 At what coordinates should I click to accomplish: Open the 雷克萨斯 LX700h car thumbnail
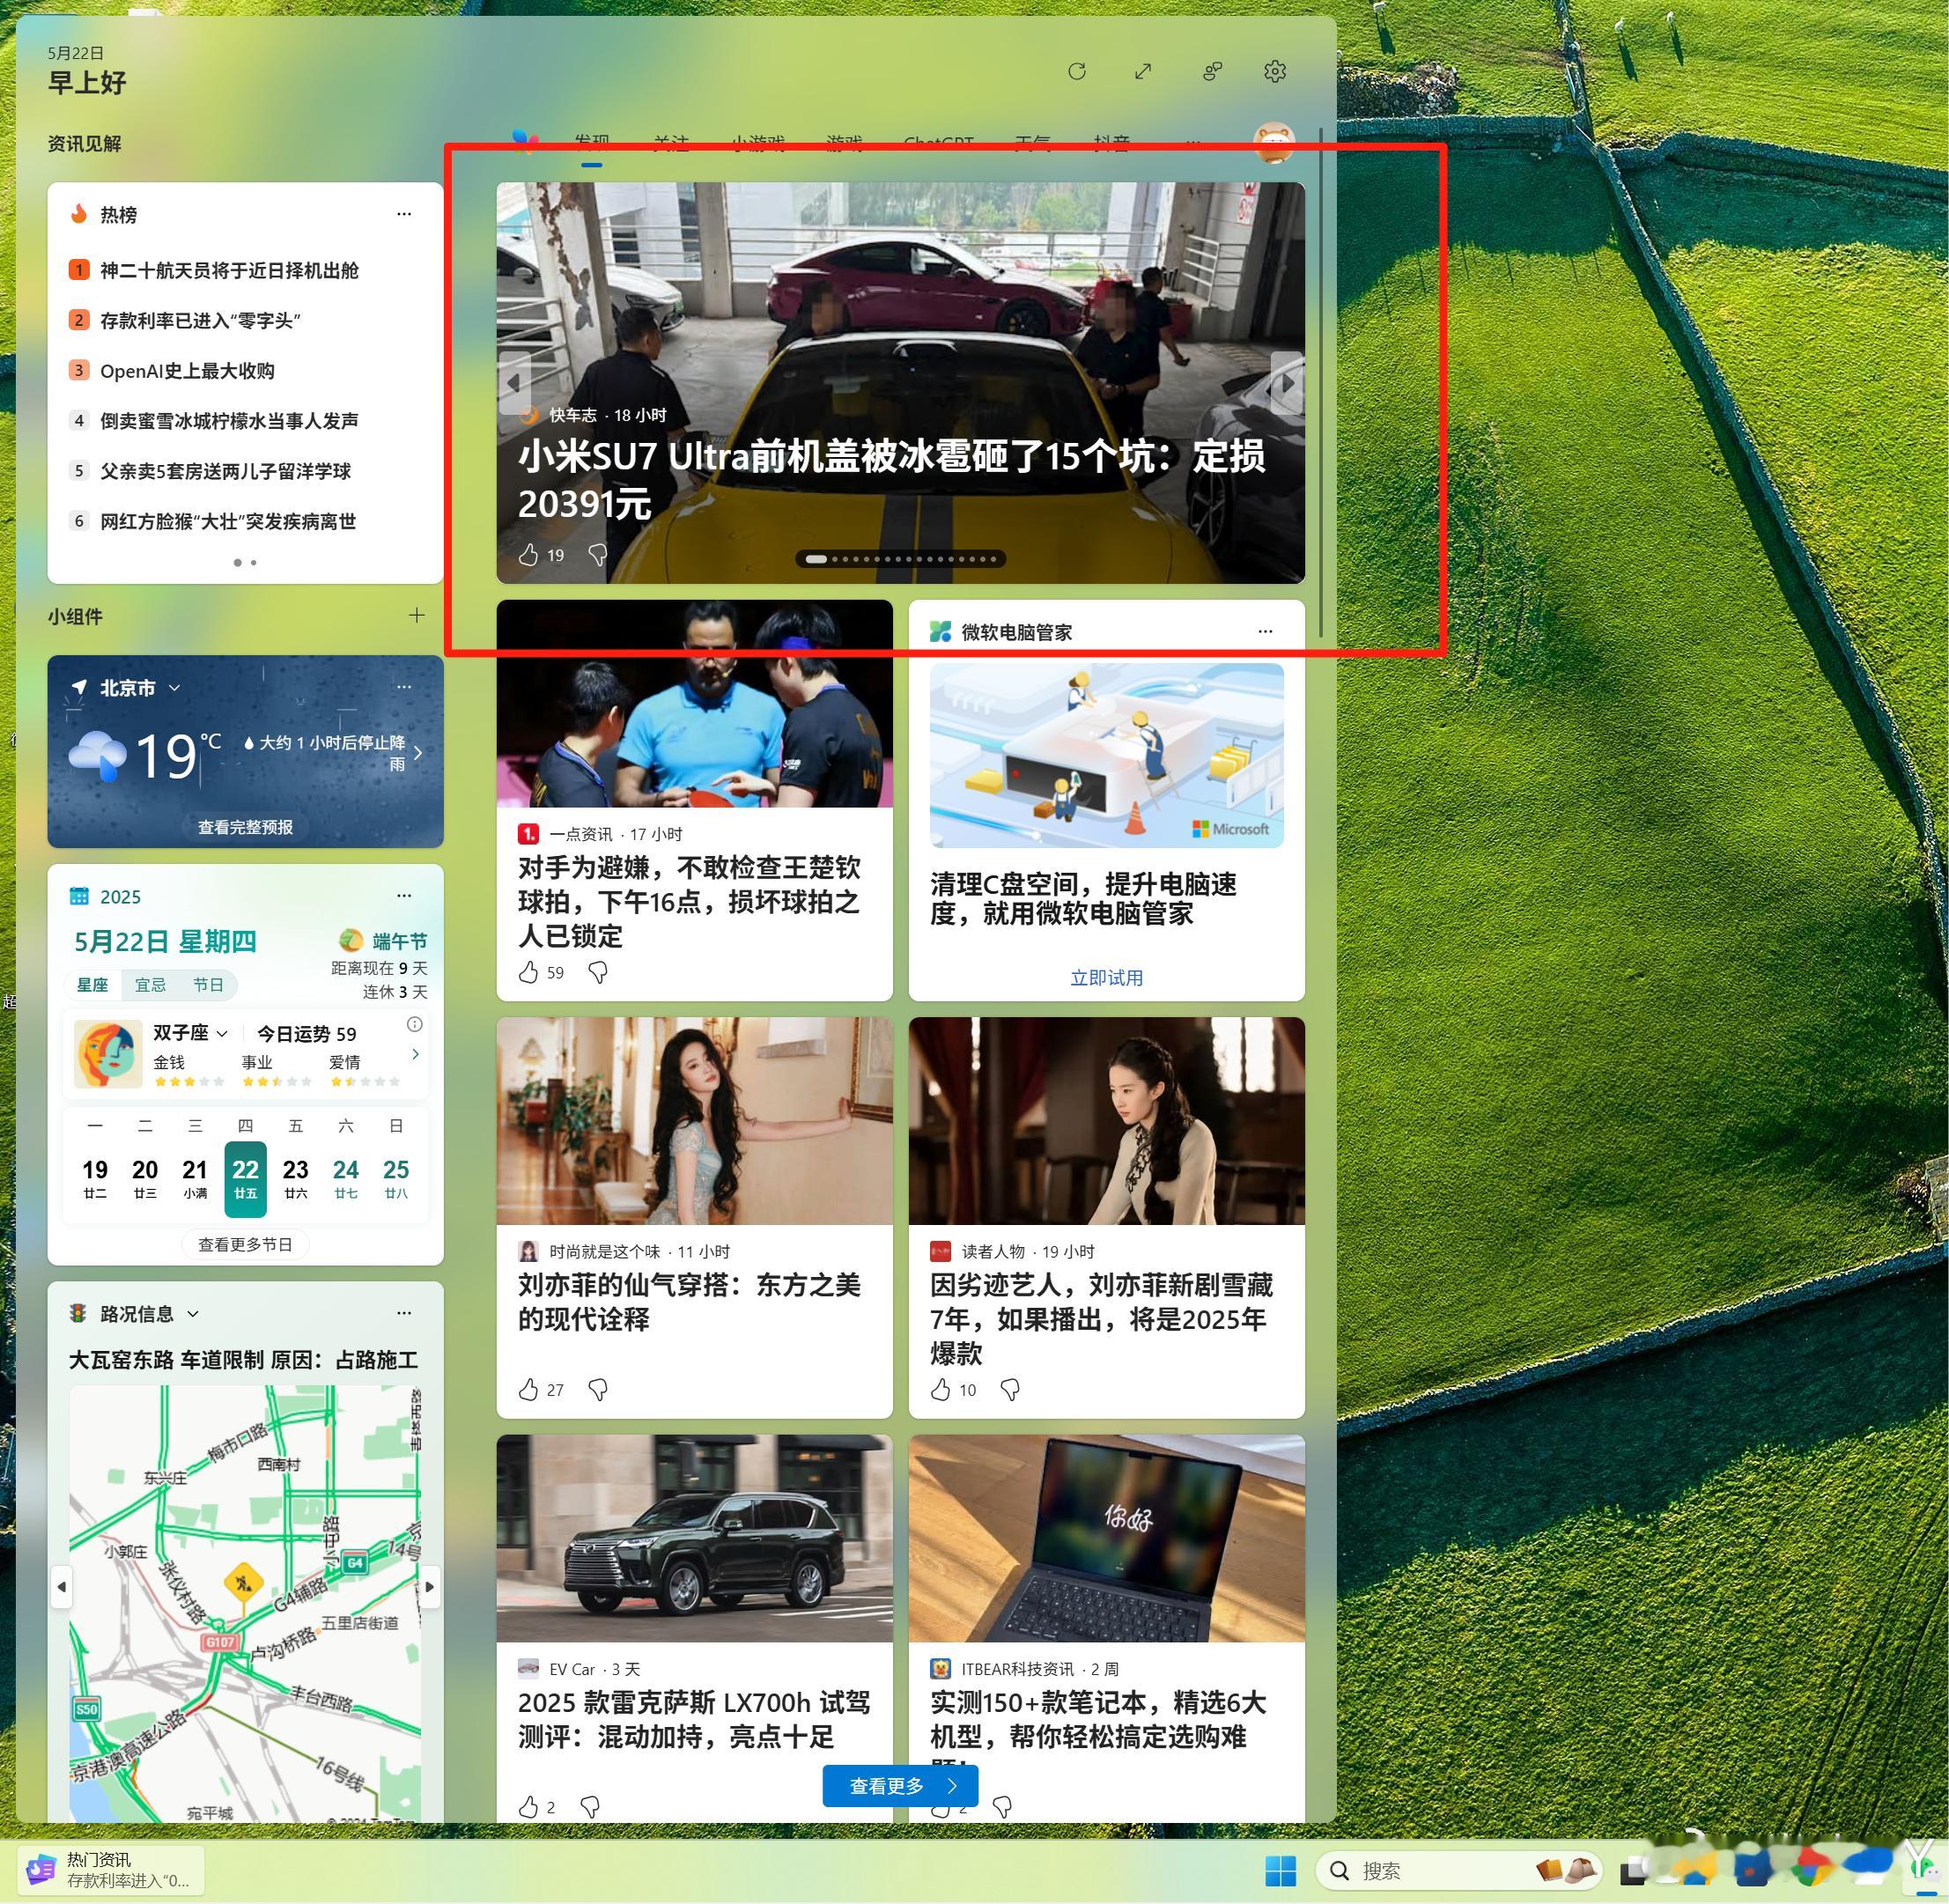[x=694, y=1538]
